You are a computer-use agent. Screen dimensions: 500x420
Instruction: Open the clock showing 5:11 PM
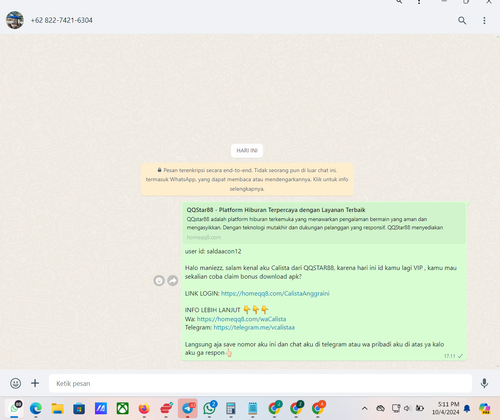click(x=445, y=408)
